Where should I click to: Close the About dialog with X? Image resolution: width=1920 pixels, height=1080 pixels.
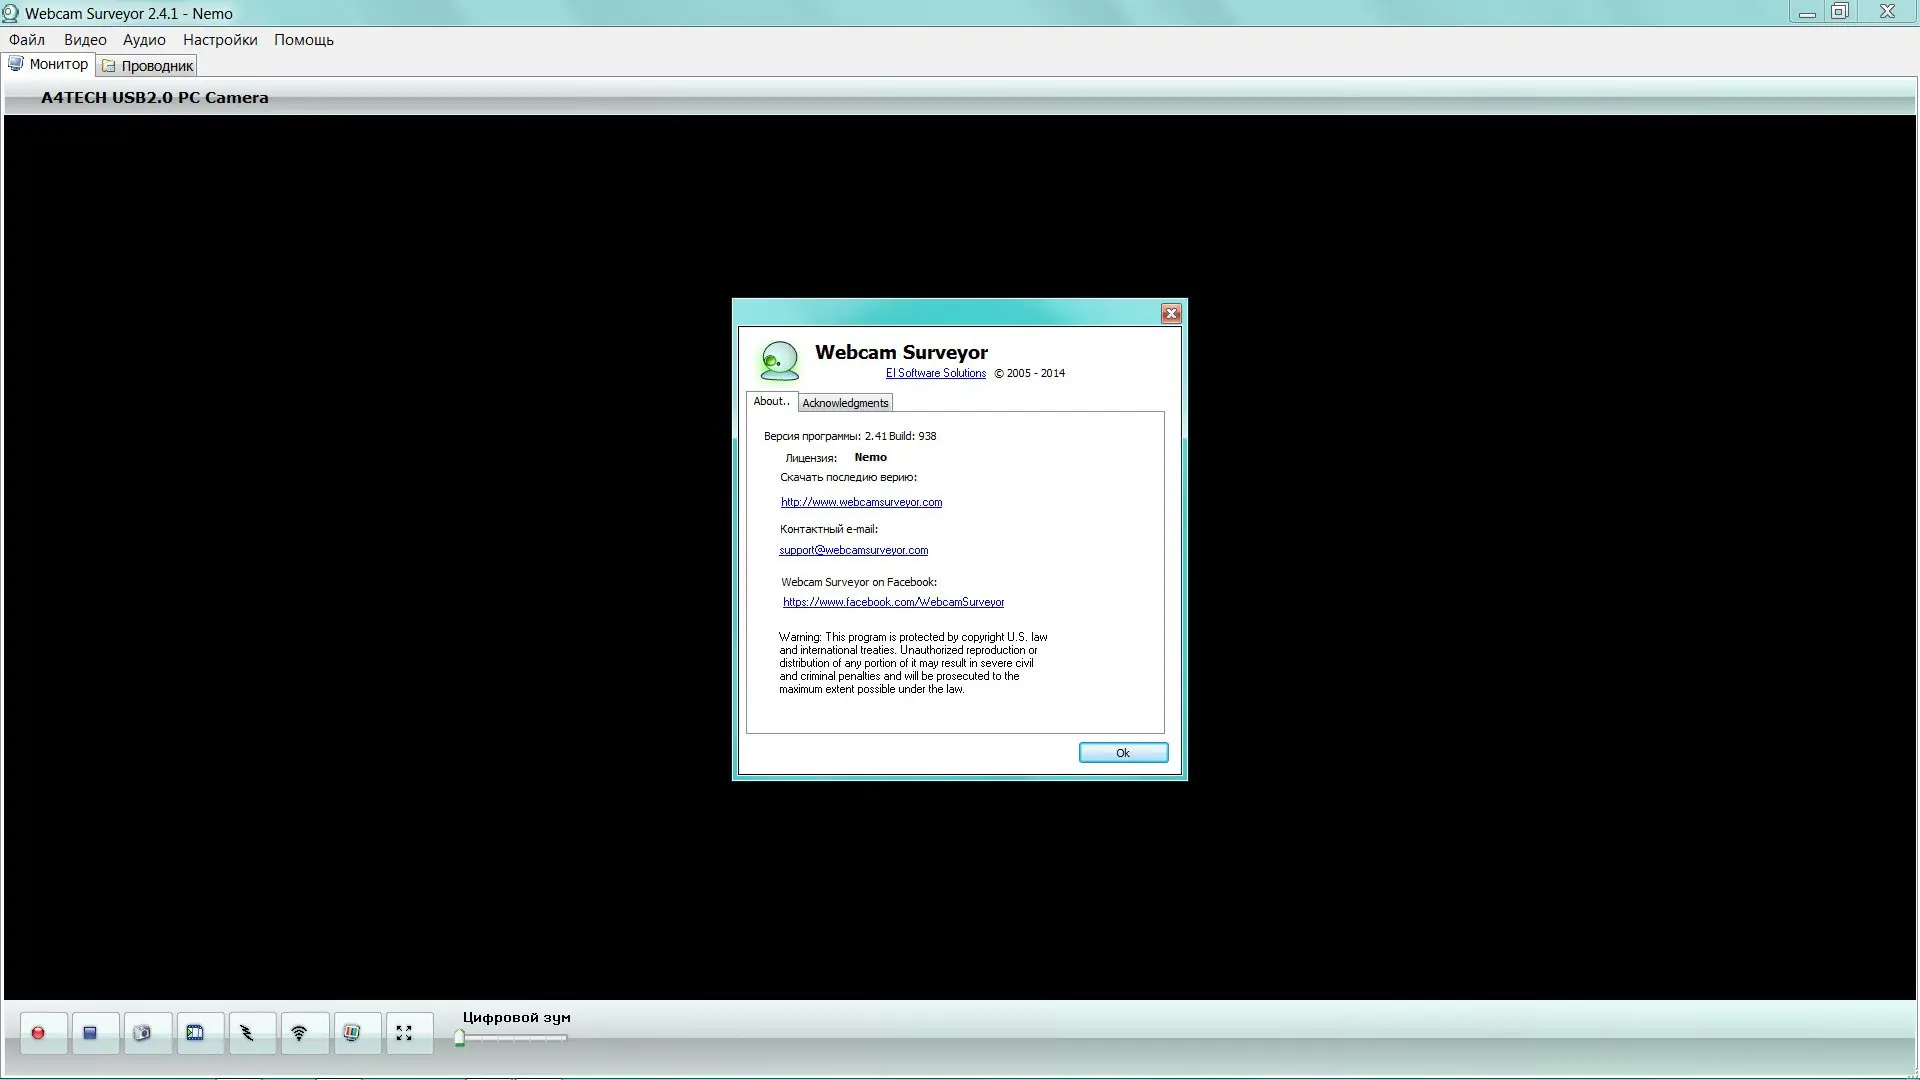pyautogui.click(x=1171, y=314)
